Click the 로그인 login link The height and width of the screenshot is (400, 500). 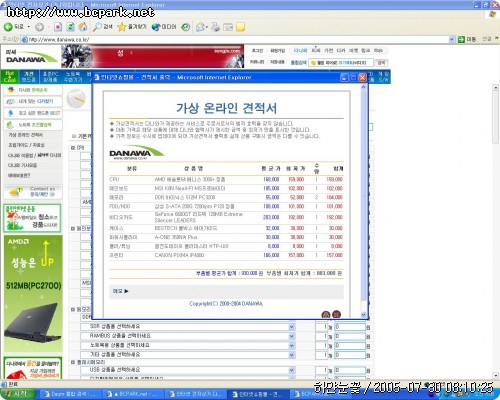[257, 51]
